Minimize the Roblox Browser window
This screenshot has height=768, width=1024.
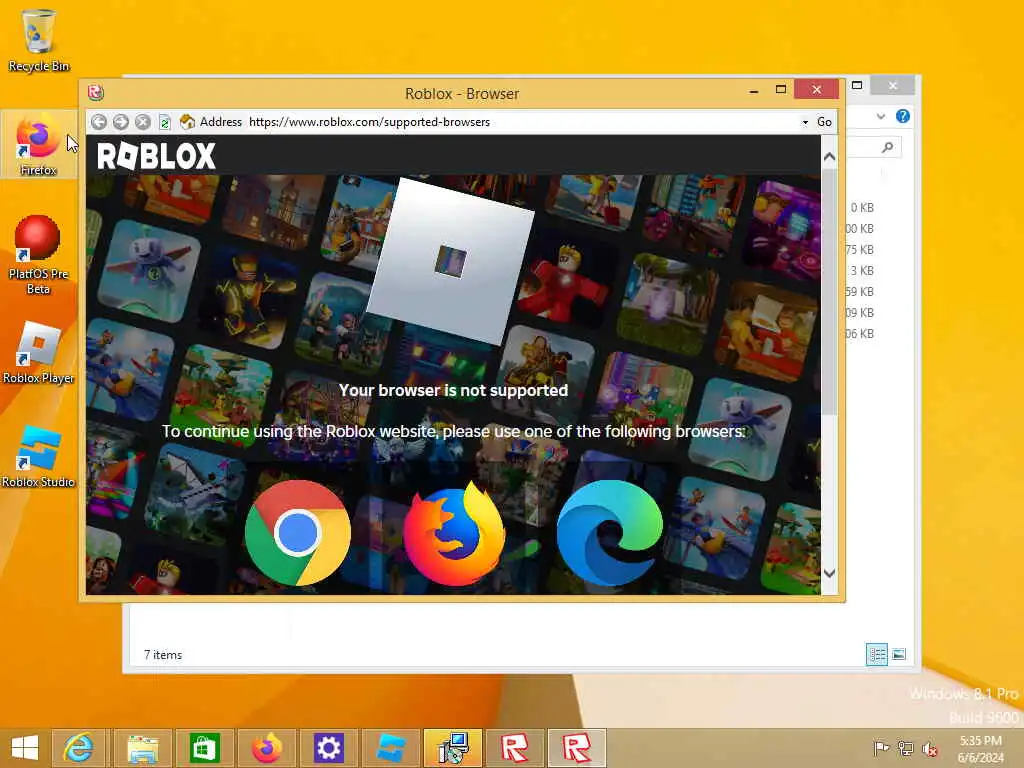tap(754, 90)
